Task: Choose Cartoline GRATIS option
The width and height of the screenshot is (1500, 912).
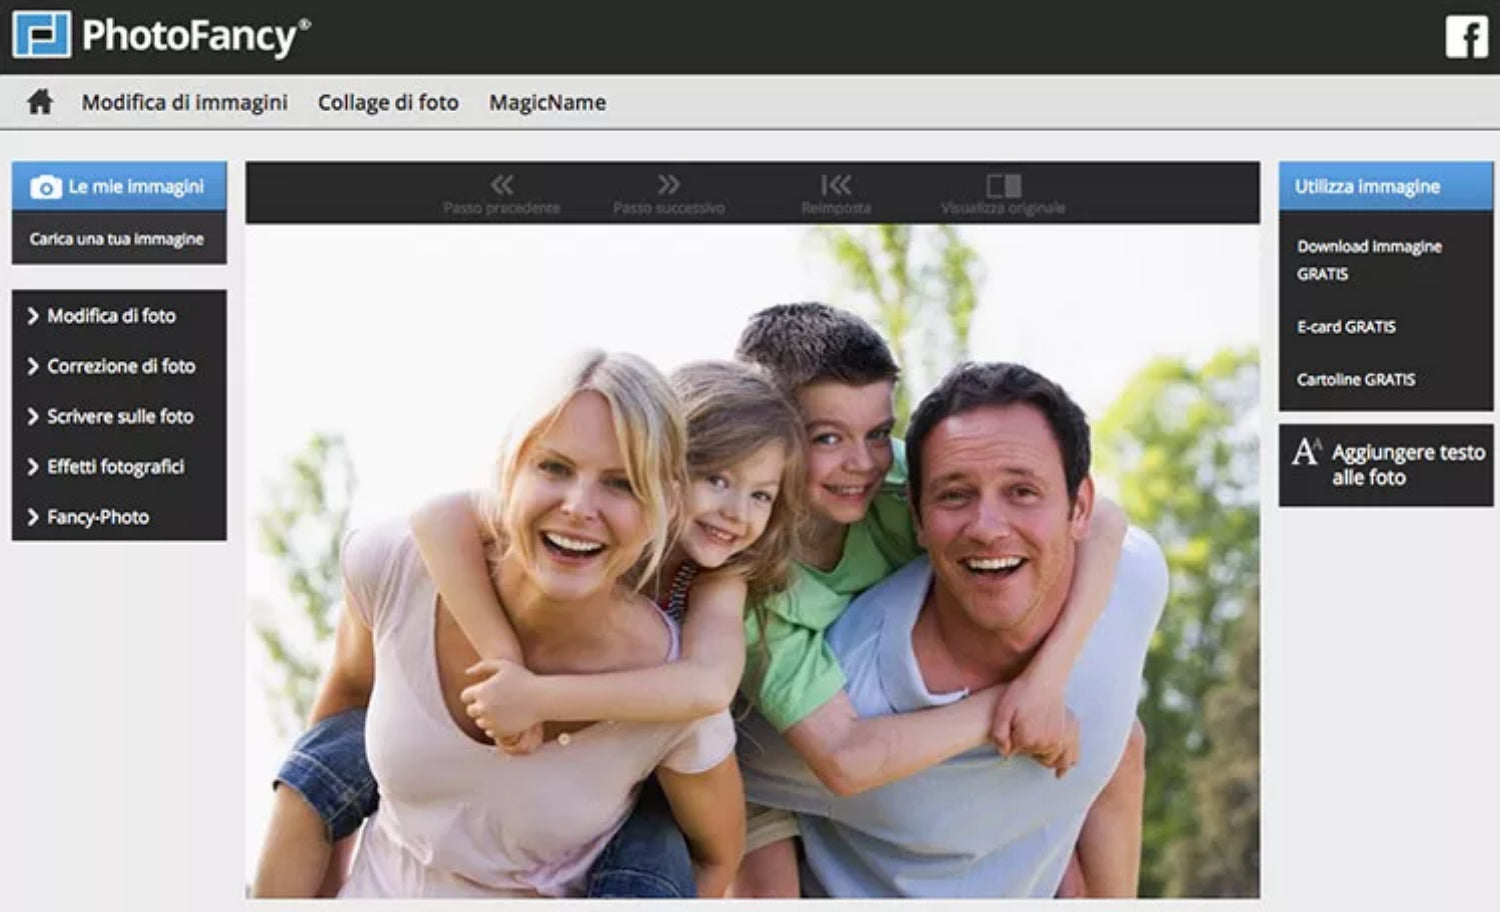Action: (x=1356, y=379)
